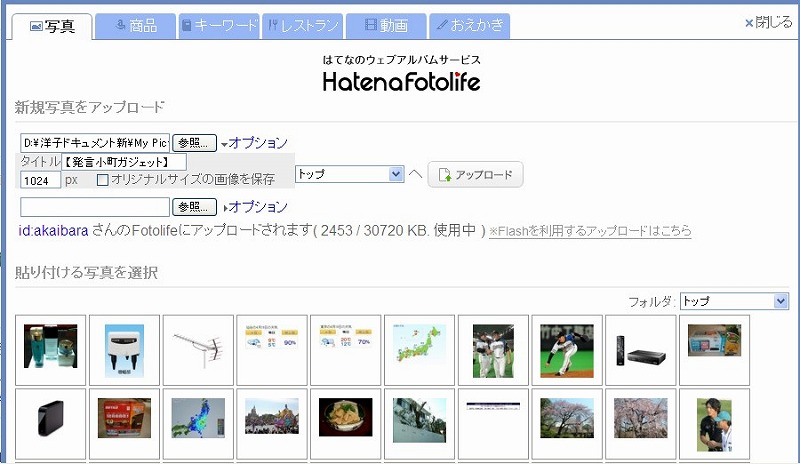Switch to the 写真 tab
The image size is (800, 464).
[x=52, y=26]
